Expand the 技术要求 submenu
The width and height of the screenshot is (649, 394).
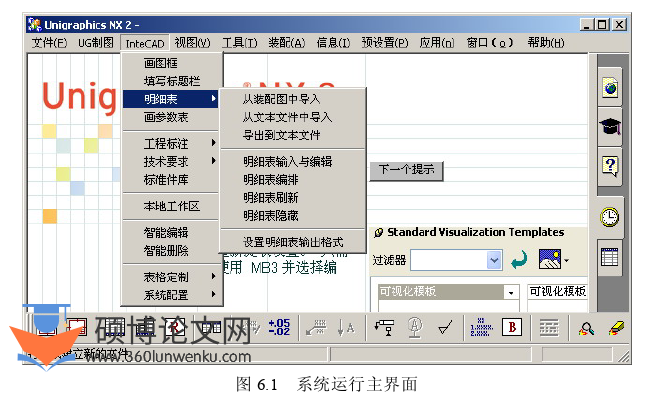point(171,161)
